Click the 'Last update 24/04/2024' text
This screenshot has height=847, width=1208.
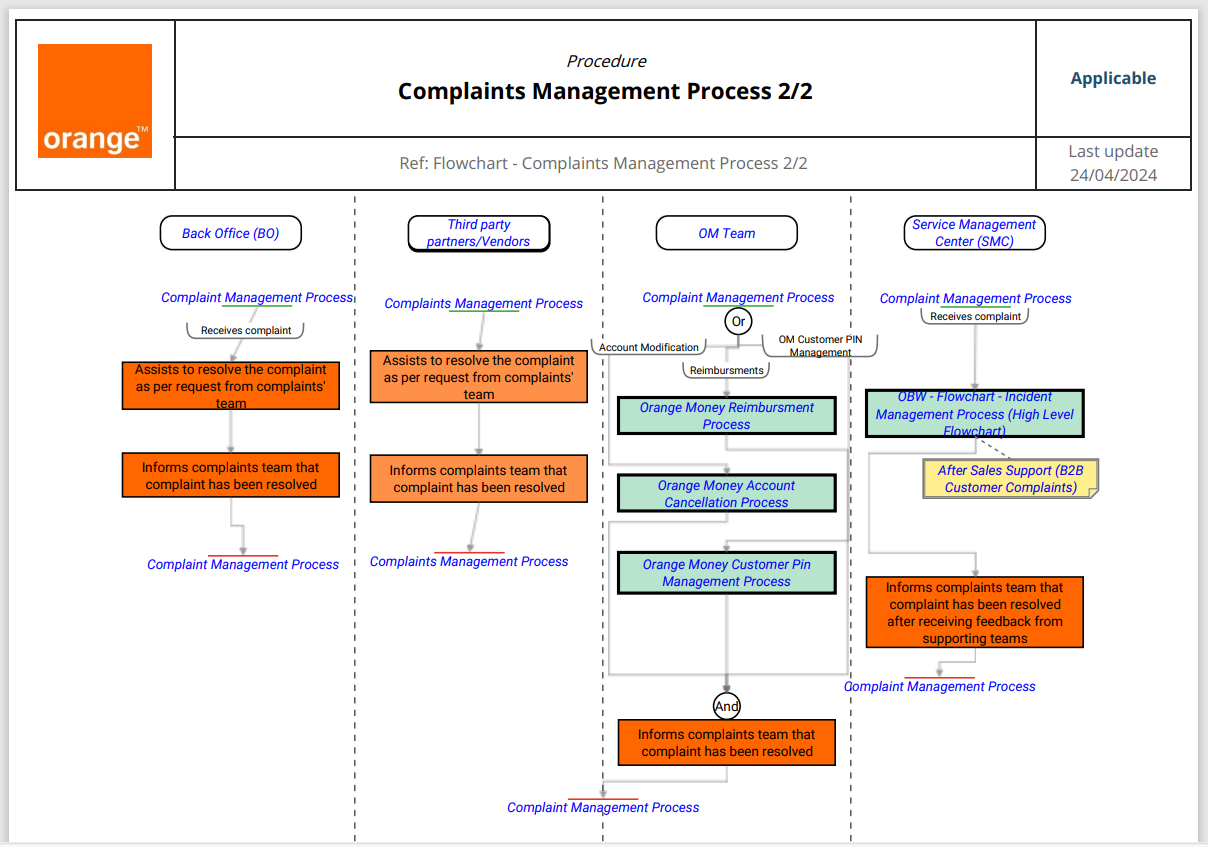tap(1113, 163)
